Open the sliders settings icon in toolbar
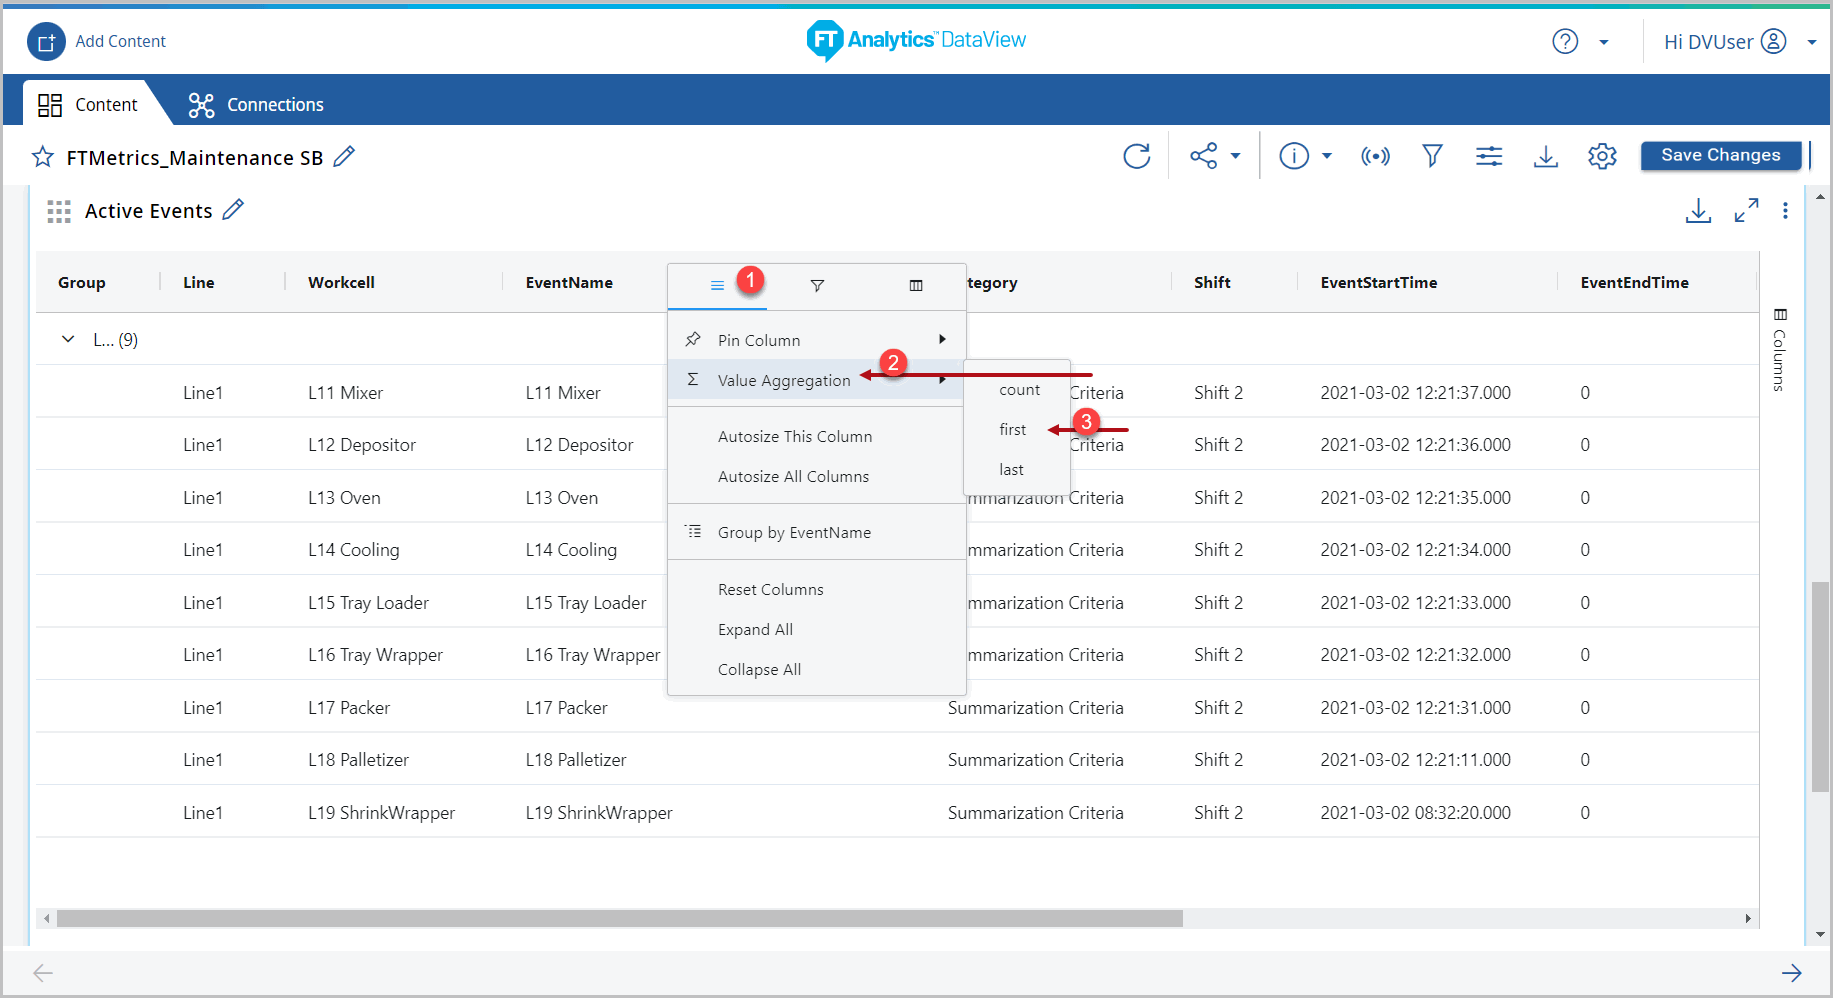Screen dimensions: 1833x998 (1489, 156)
